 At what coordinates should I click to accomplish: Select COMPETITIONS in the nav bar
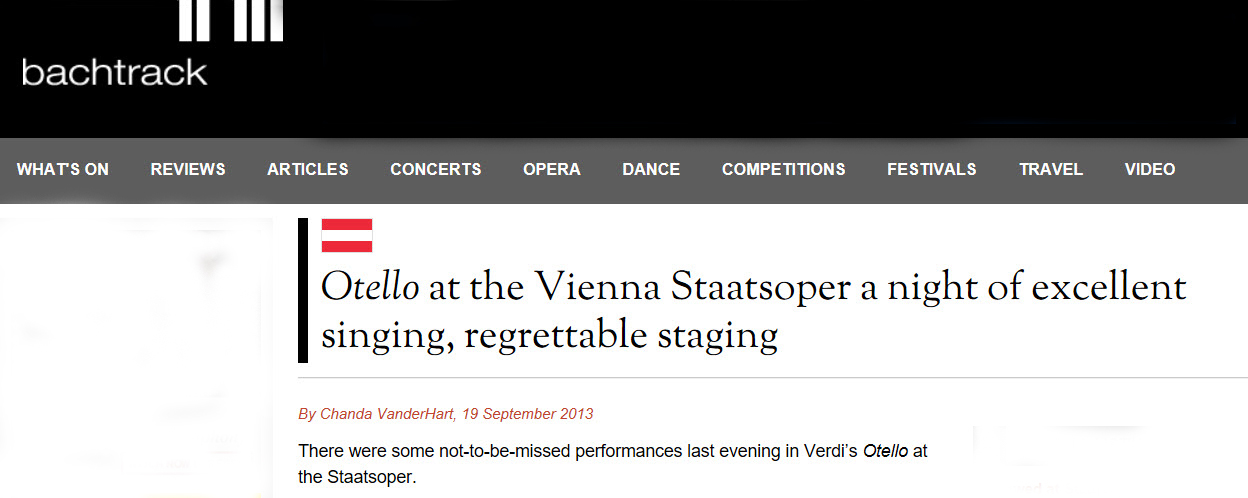[x=784, y=169]
